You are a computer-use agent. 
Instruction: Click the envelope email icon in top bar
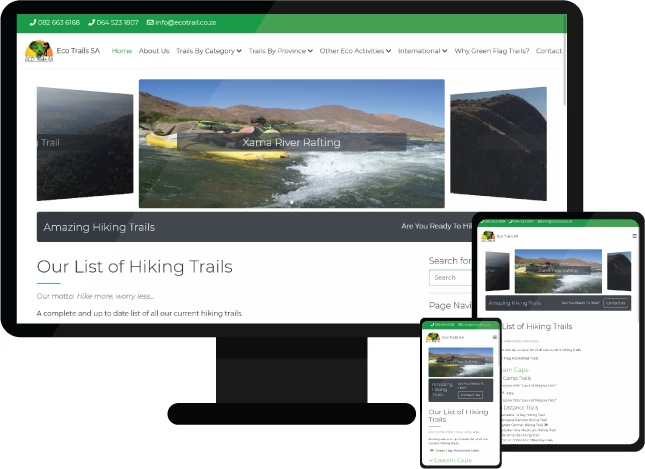coord(150,22)
